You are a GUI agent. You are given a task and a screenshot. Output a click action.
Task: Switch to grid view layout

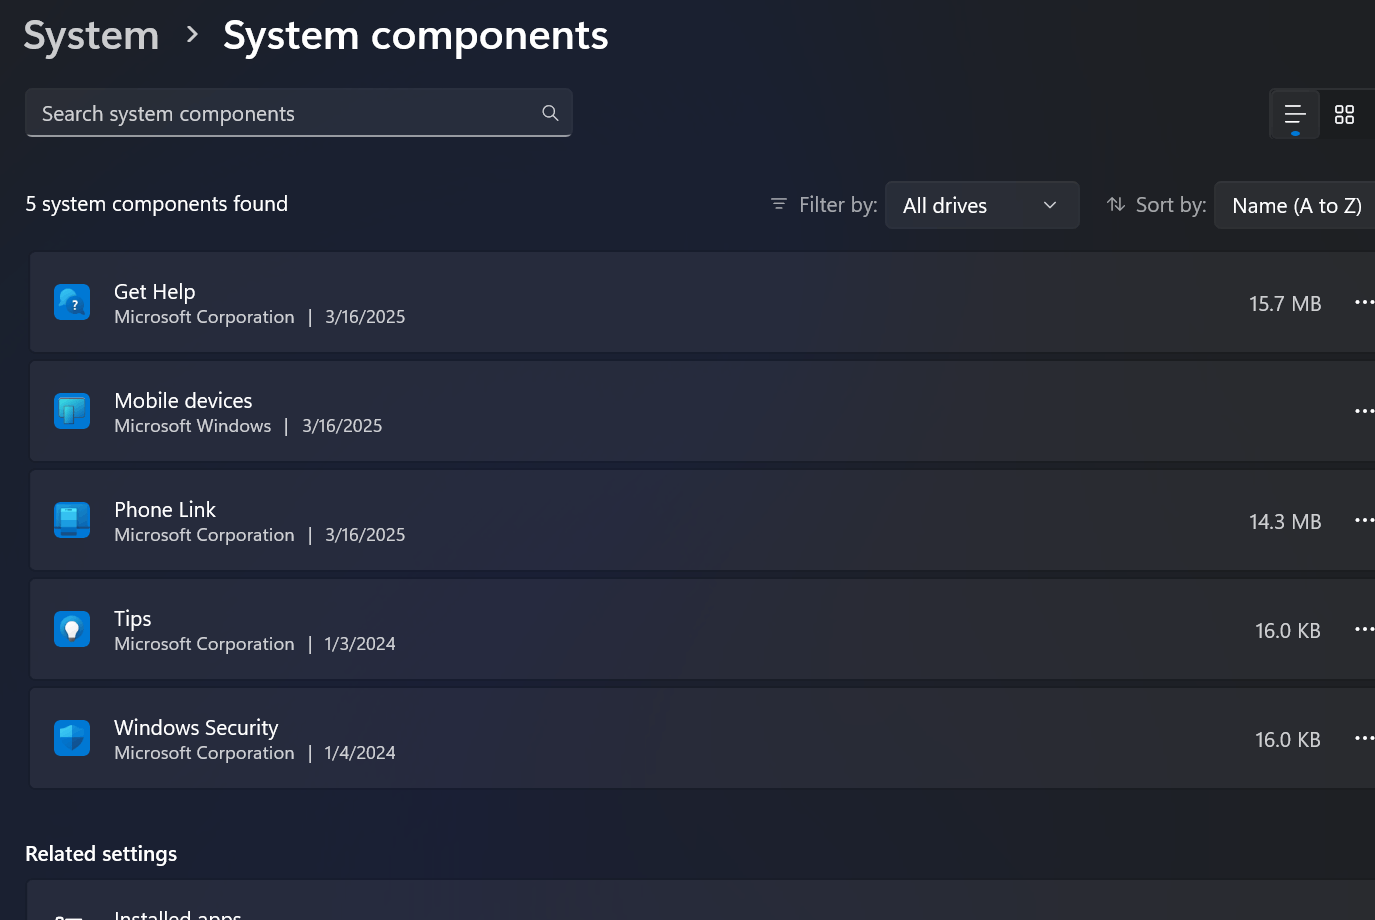1345,115
